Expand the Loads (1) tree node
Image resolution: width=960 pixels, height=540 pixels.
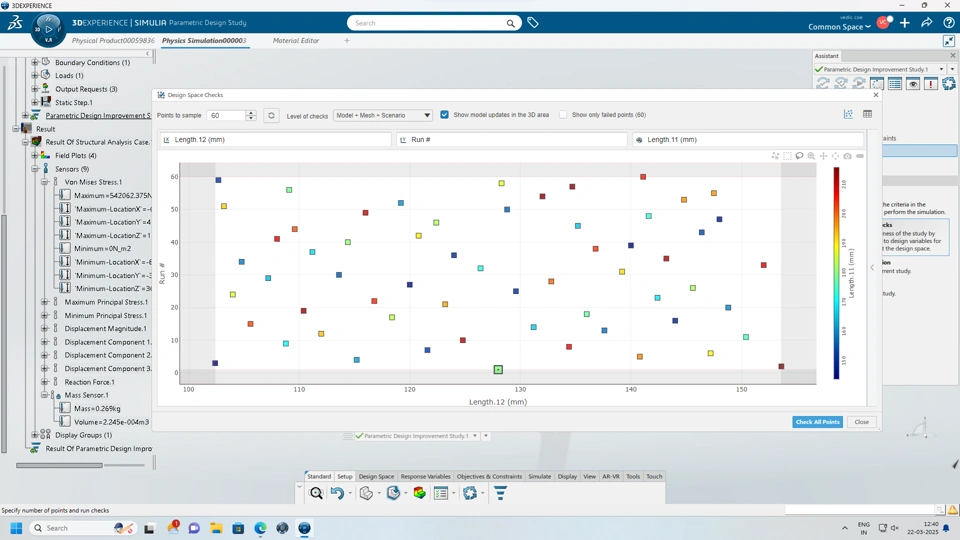[x=35, y=75]
